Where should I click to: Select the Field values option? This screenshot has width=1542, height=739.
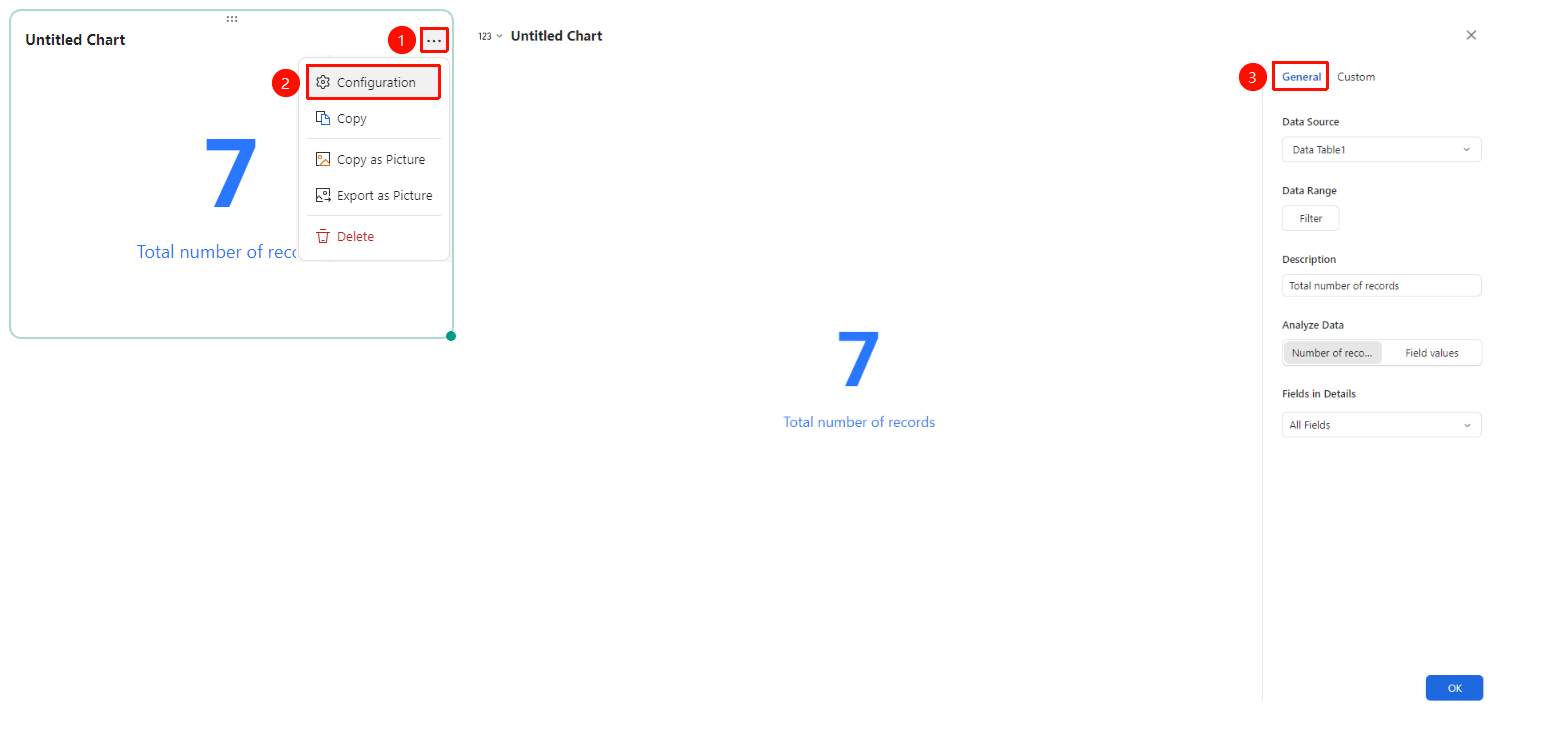pyautogui.click(x=1431, y=353)
